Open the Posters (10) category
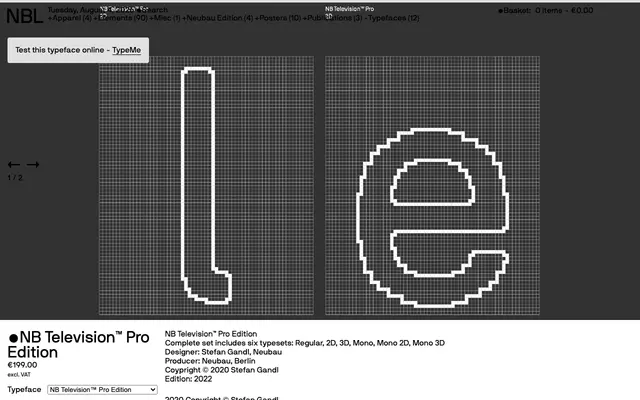Viewport: 640px width, 400px height. pos(278,18)
